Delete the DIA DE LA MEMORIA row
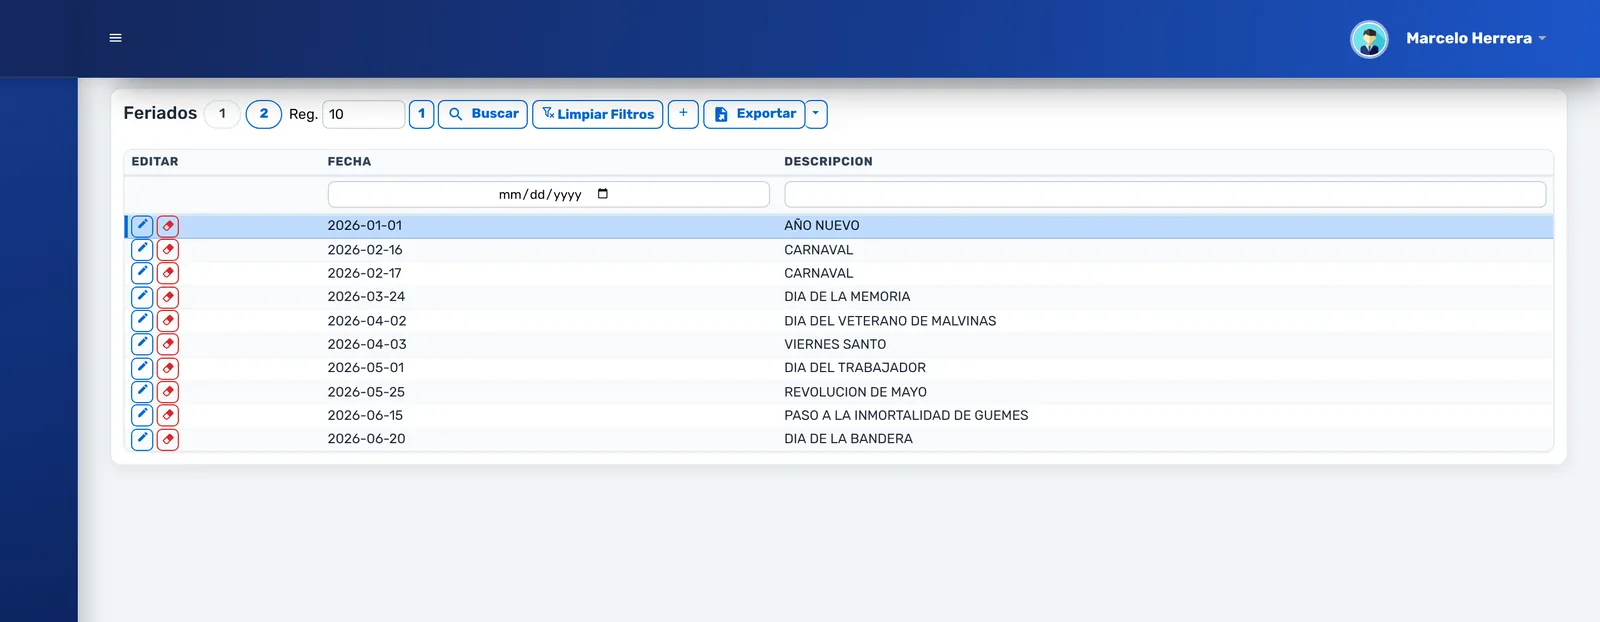 (x=168, y=297)
